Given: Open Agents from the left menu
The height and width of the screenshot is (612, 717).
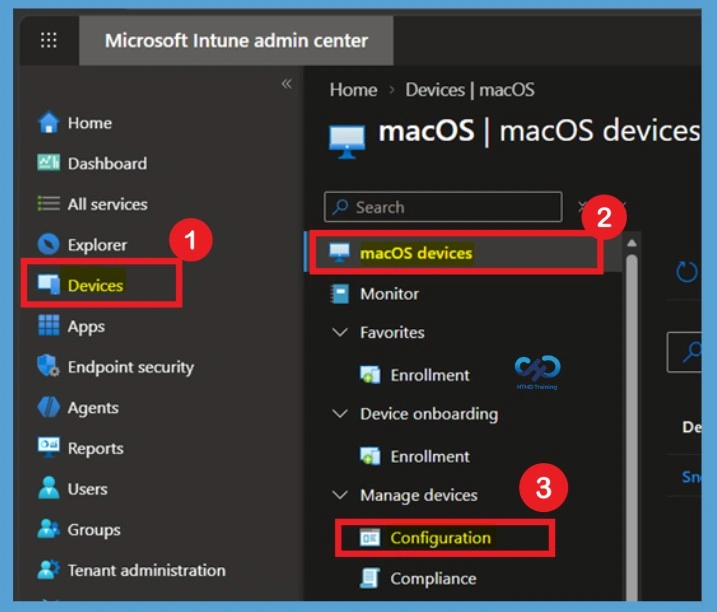Looking at the screenshot, I should [x=93, y=408].
